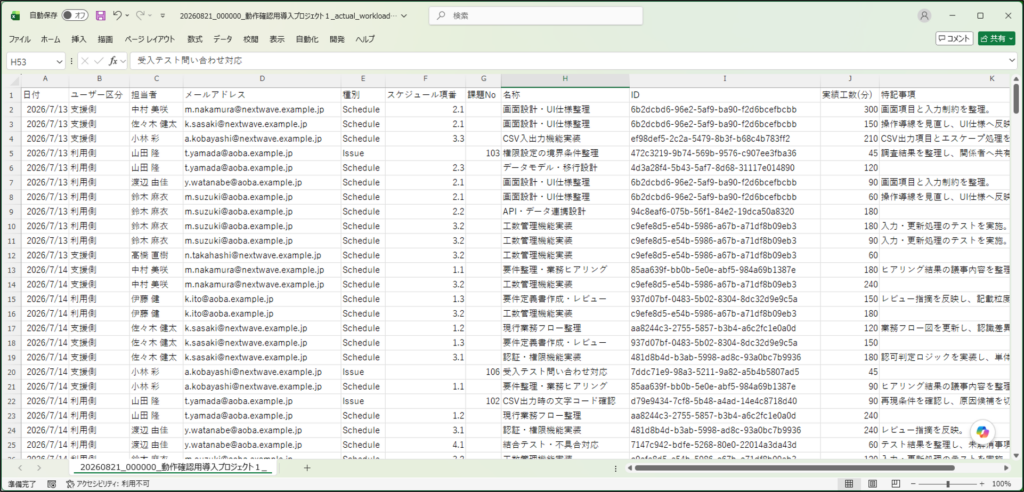Open the 描画 ribbon tab
This screenshot has height=492, width=1024.
pyautogui.click(x=105, y=39)
